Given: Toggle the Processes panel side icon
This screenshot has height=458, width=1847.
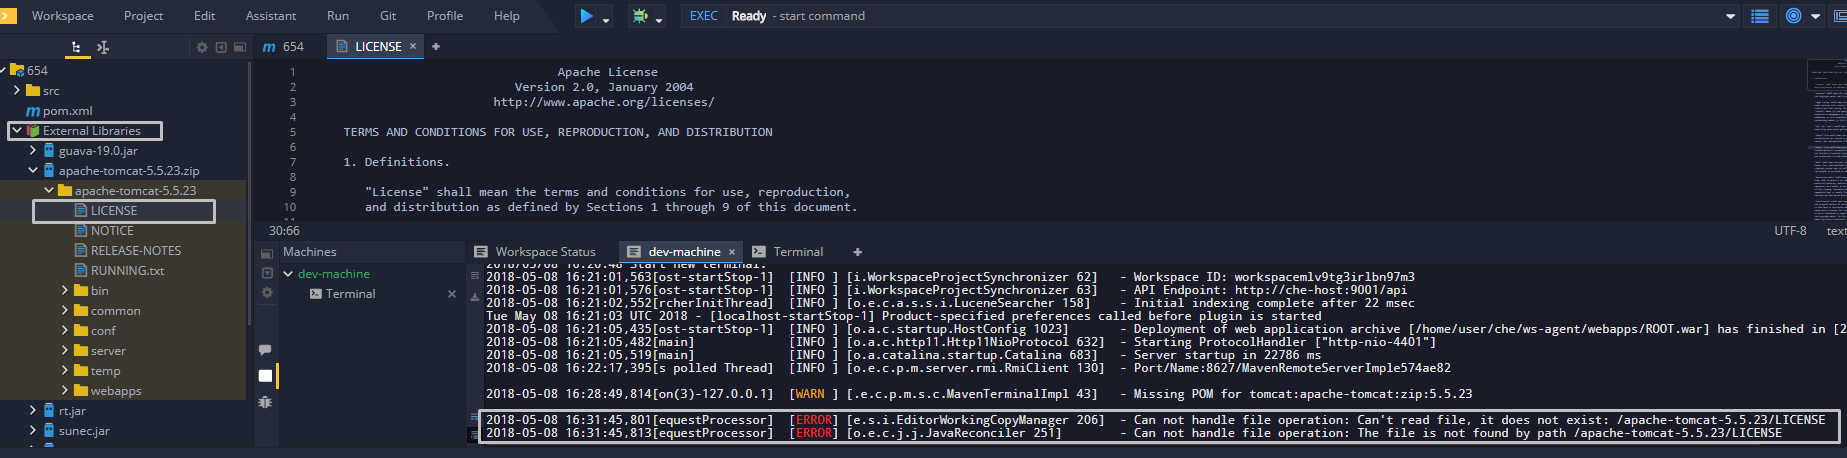Looking at the screenshot, I should 265,376.
